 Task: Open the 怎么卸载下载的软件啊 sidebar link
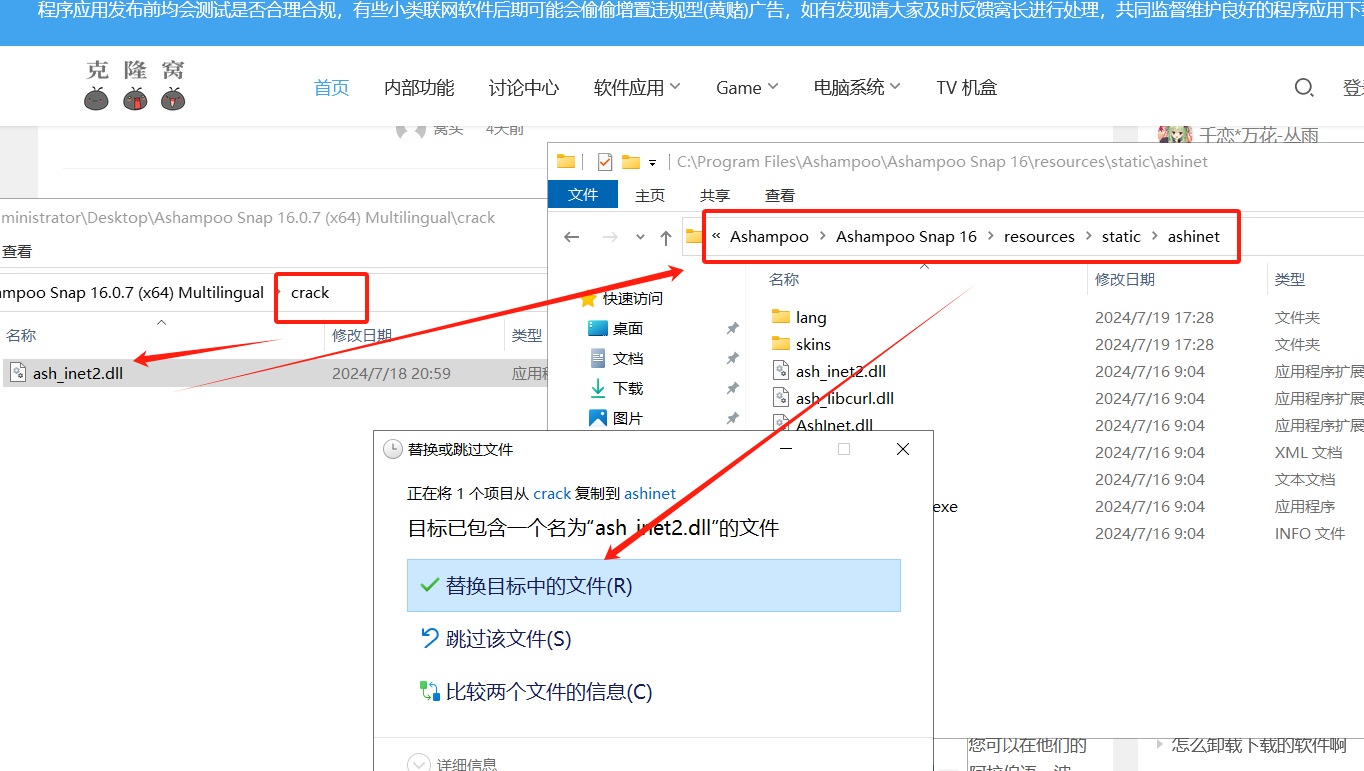coord(1258,745)
